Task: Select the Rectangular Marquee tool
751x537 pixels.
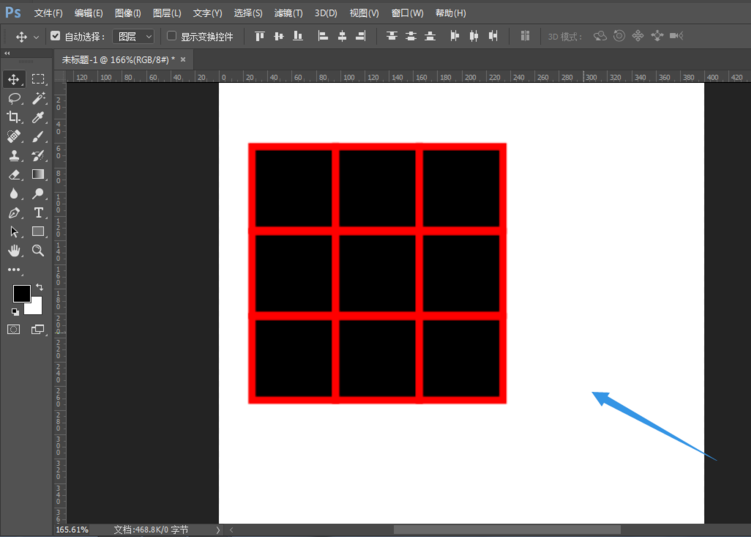Action: click(38, 79)
